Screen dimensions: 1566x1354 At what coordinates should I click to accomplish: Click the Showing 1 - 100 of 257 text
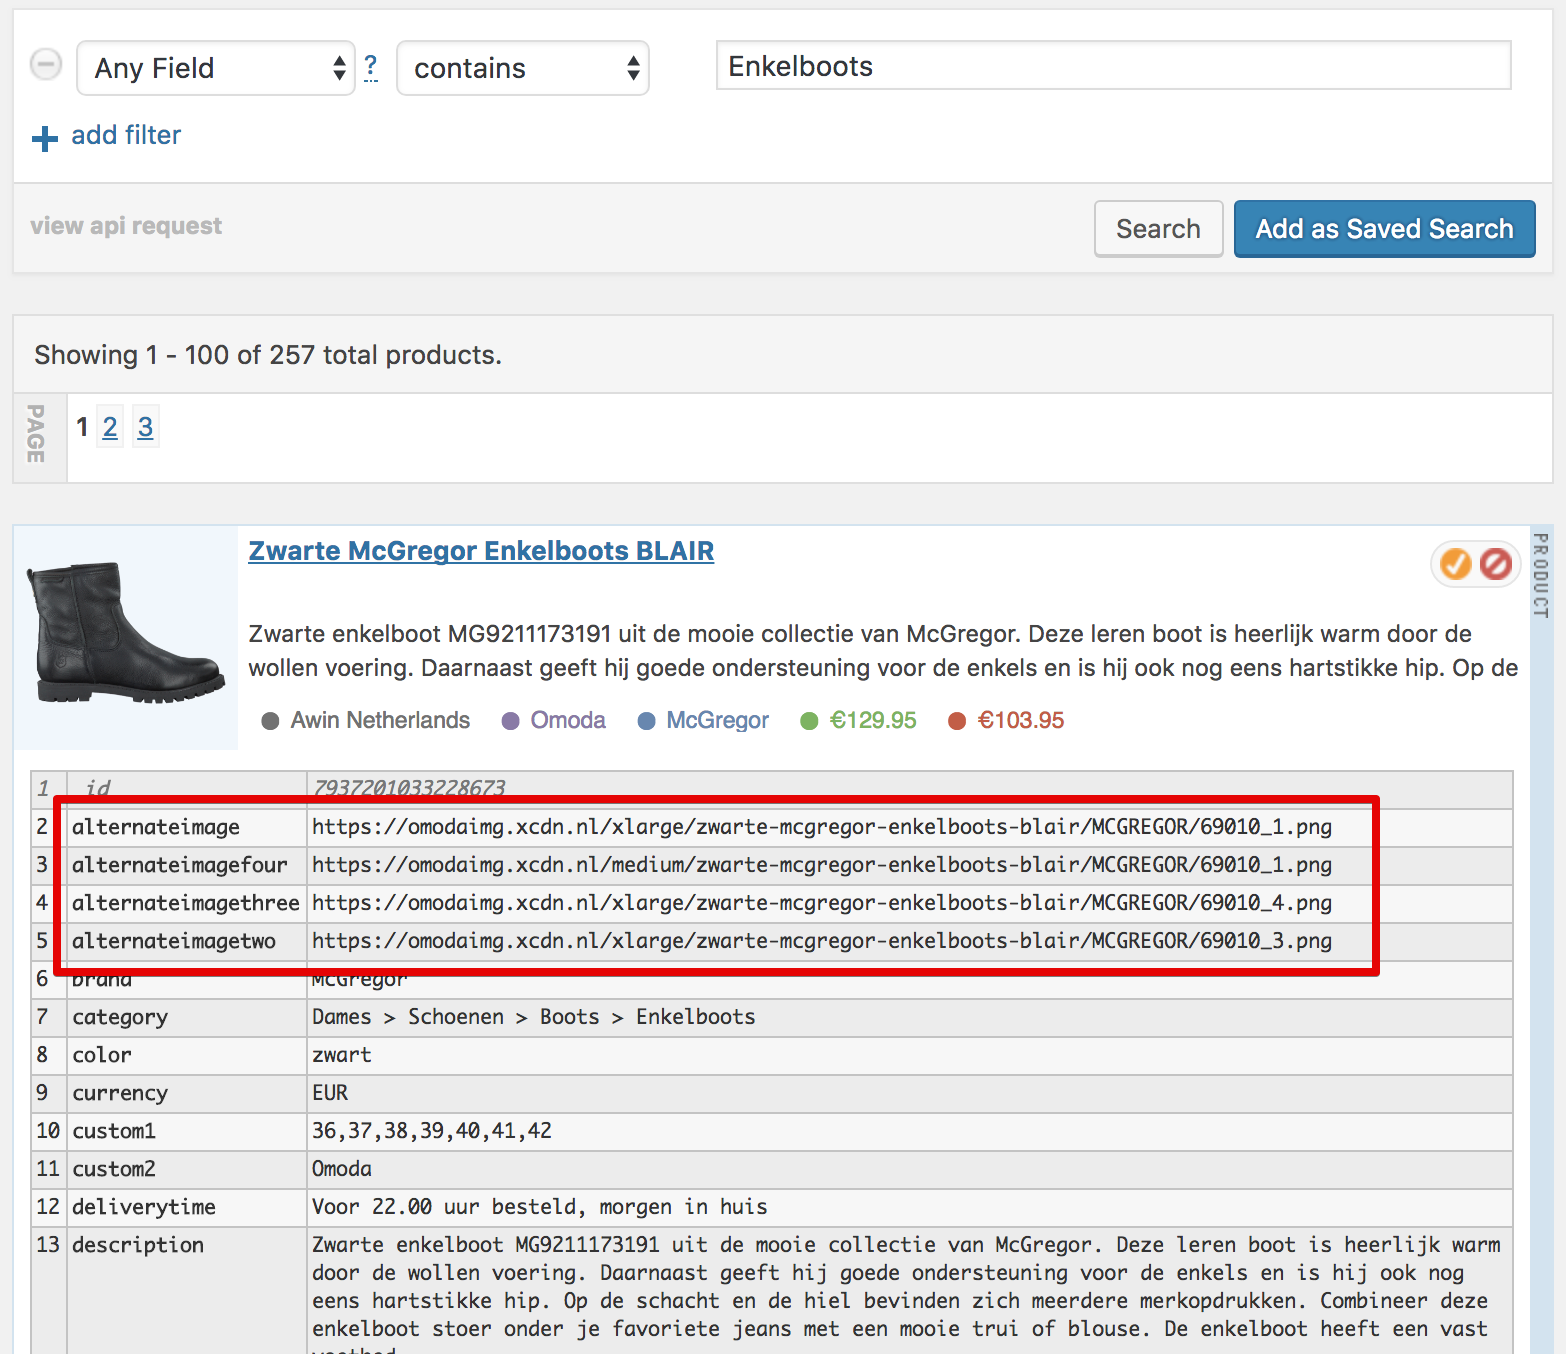(x=268, y=355)
